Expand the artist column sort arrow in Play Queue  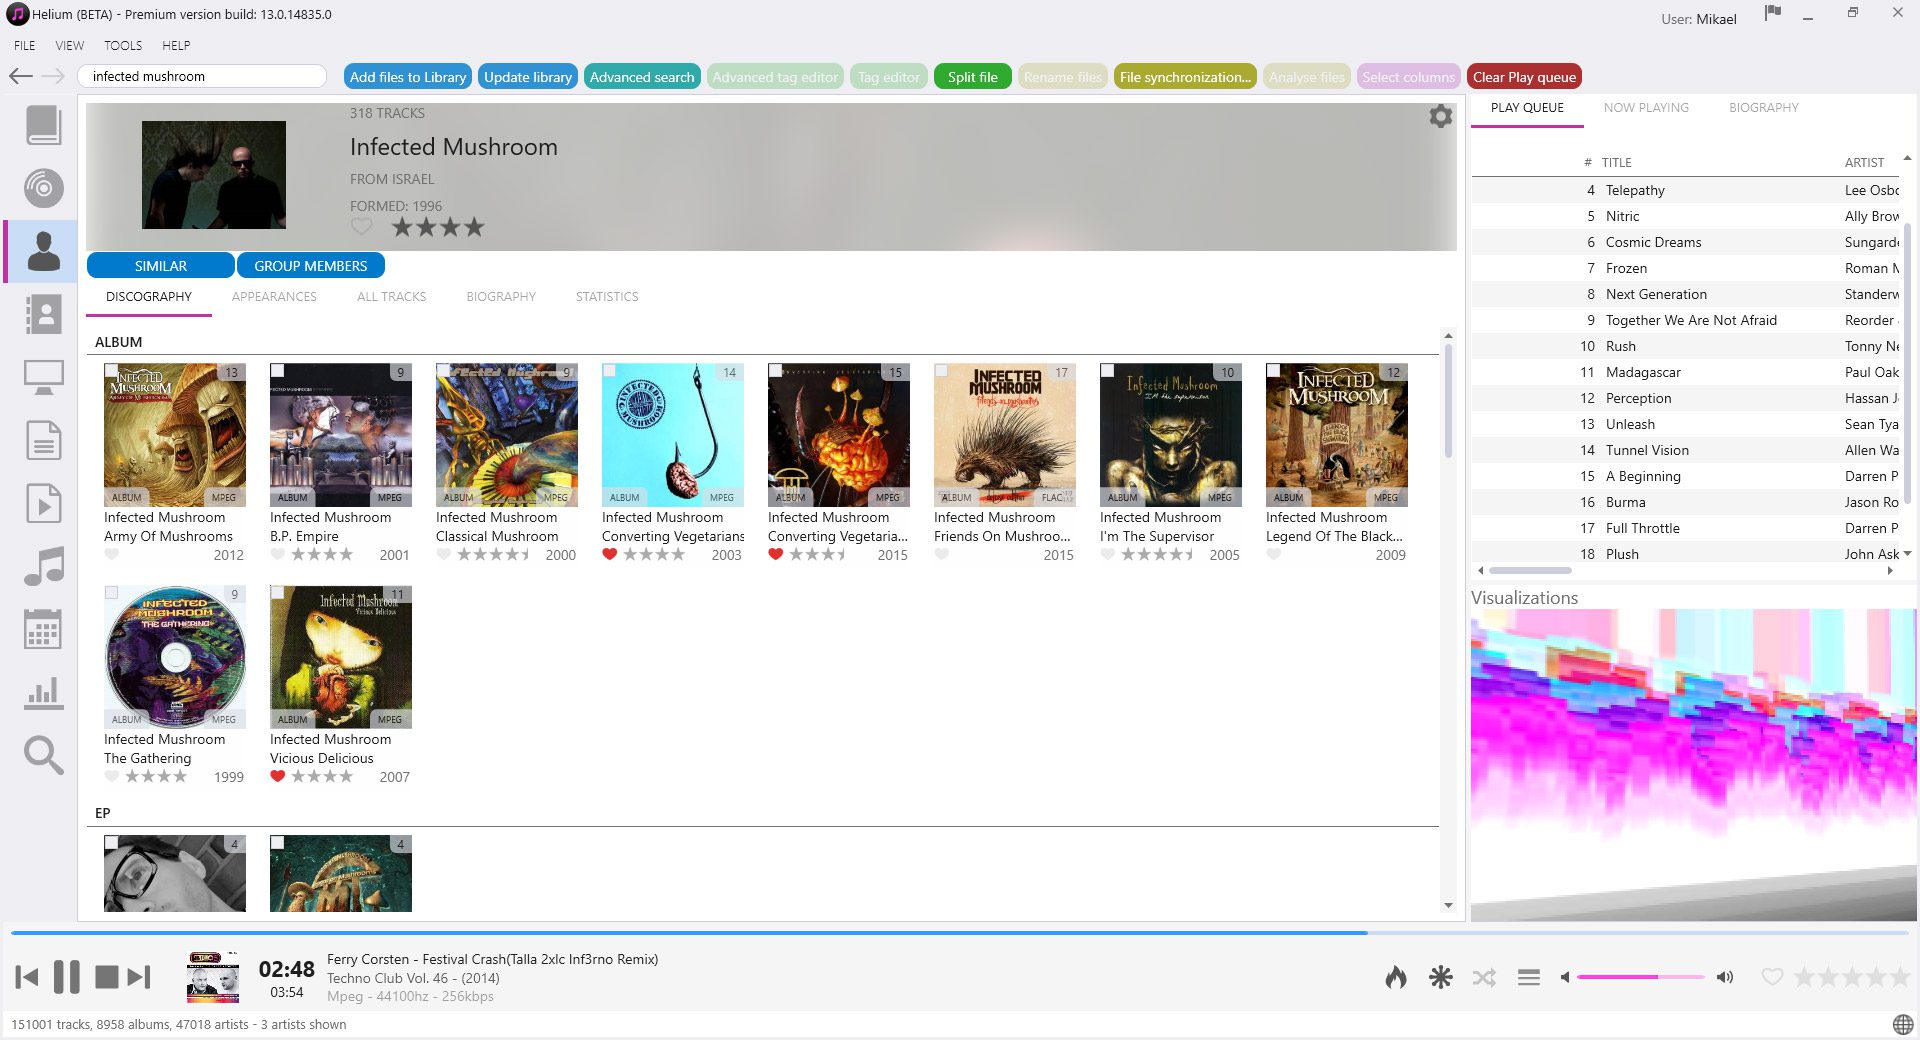point(1906,157)
